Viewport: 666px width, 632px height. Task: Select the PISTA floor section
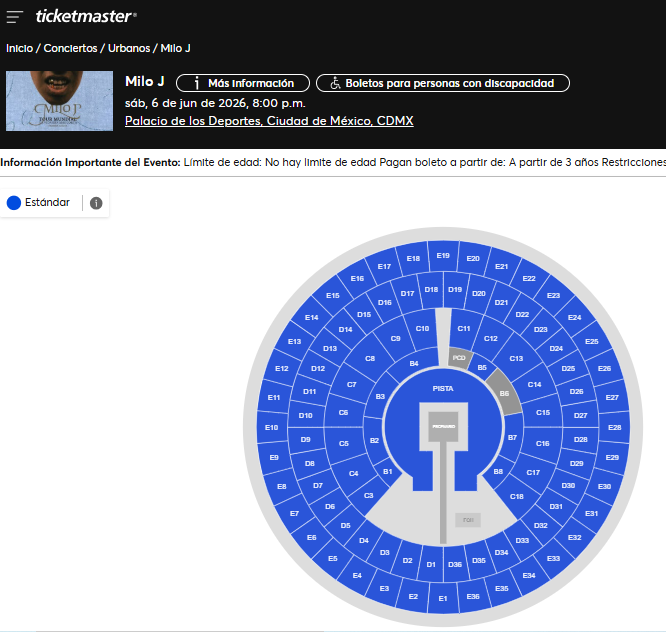click(x=443, y=389)
